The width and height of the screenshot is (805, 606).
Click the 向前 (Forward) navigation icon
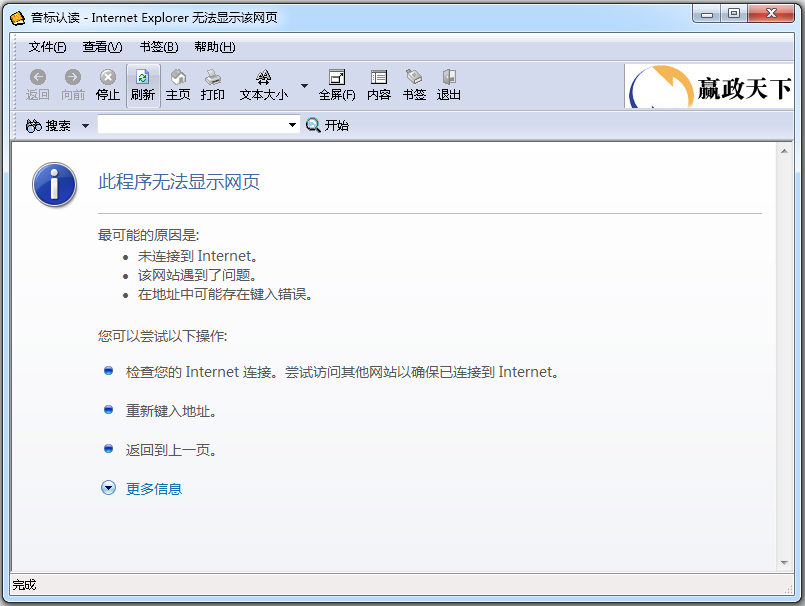point(72,84)
